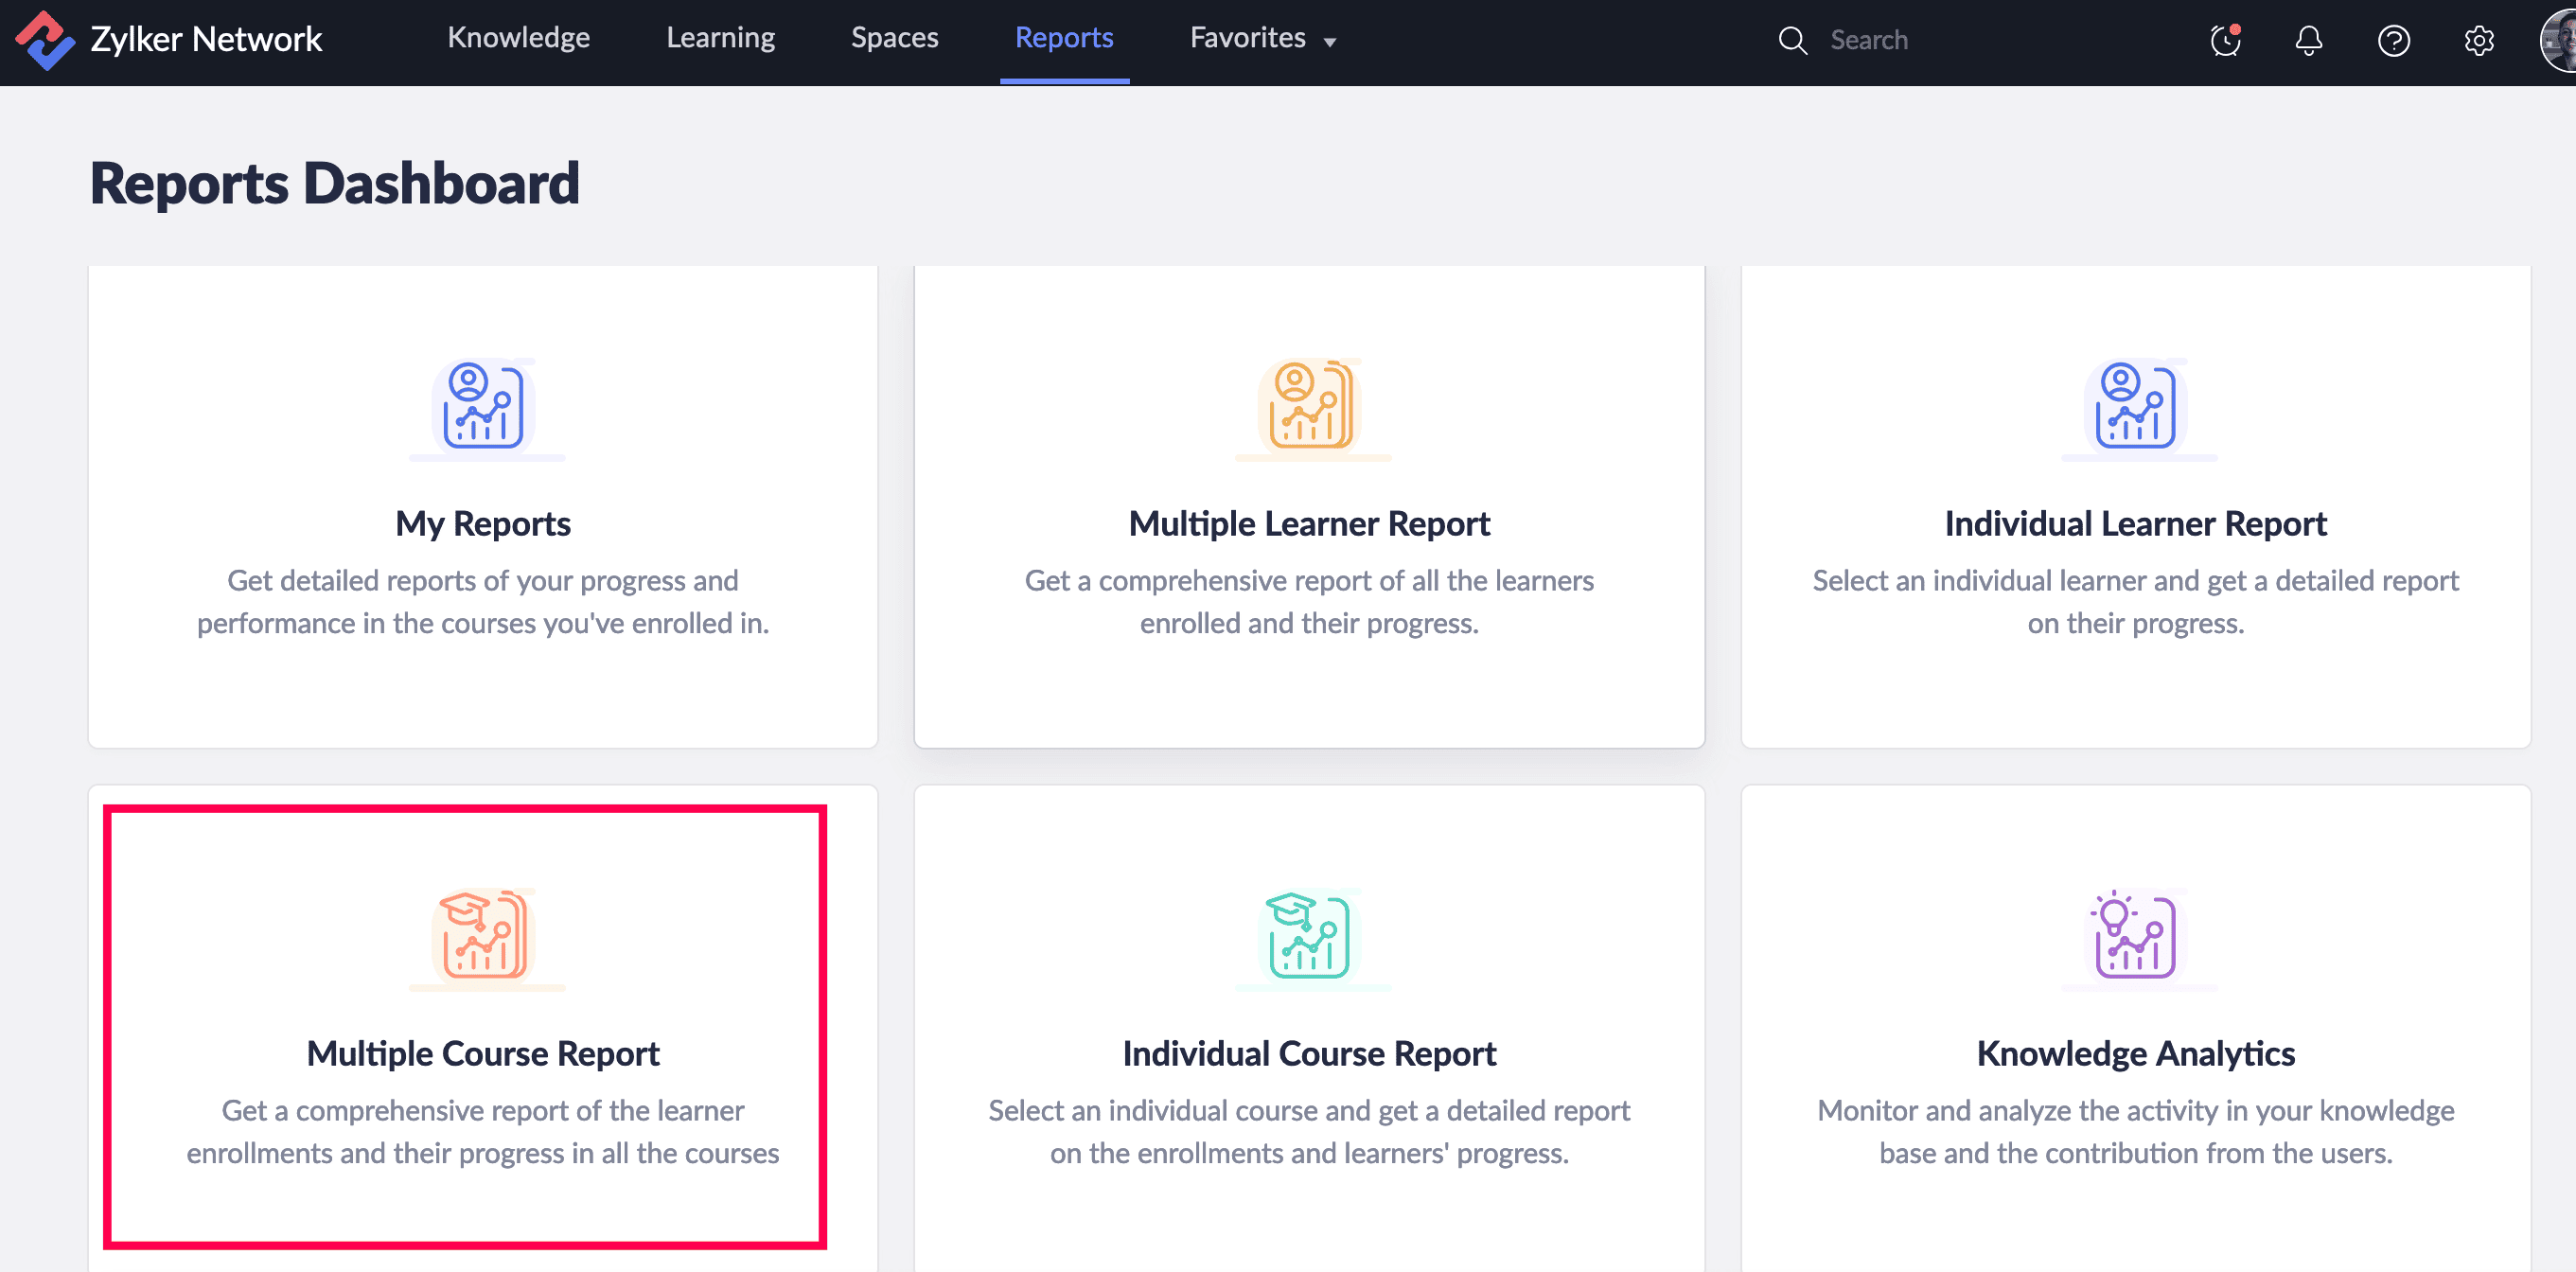Viewport: 2576px width, 1272px height.
Task: Click the Individual Learner Report blue icon
Action: tap(2136, 405)
